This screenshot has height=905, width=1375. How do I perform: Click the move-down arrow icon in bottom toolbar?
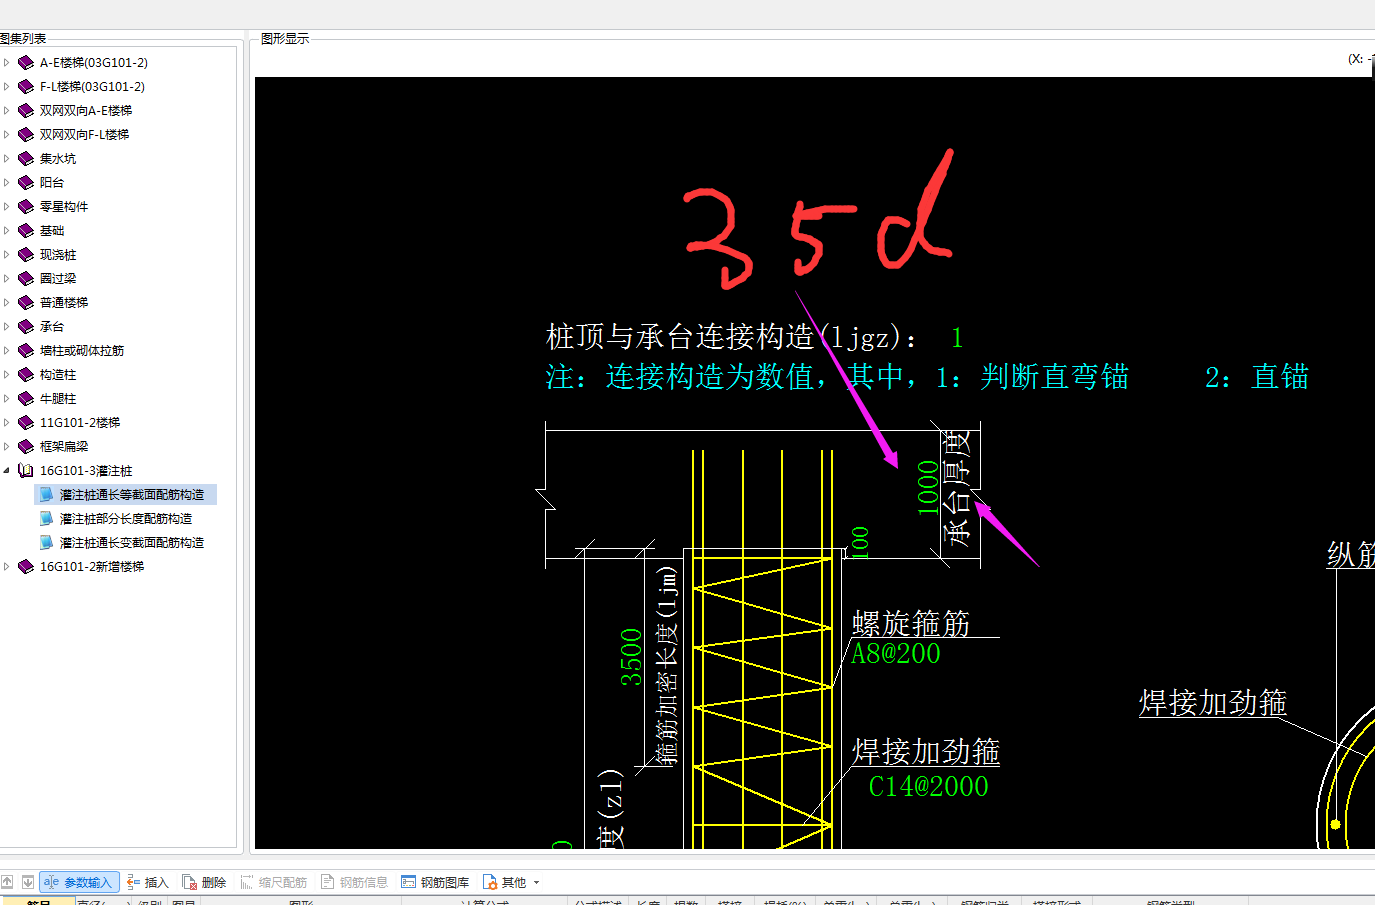[28, 882]
